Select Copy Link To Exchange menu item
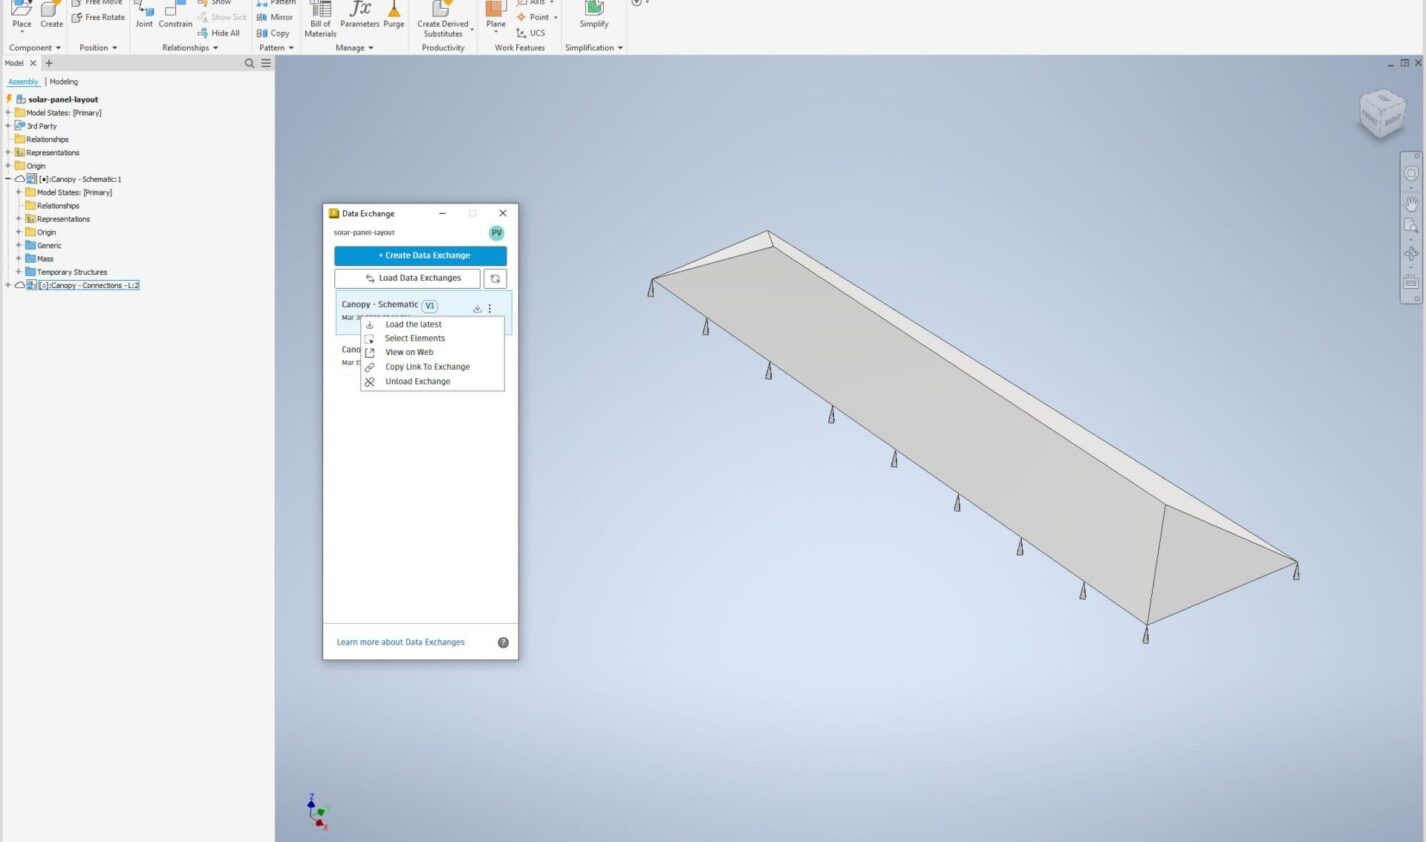 coord(427,367)
